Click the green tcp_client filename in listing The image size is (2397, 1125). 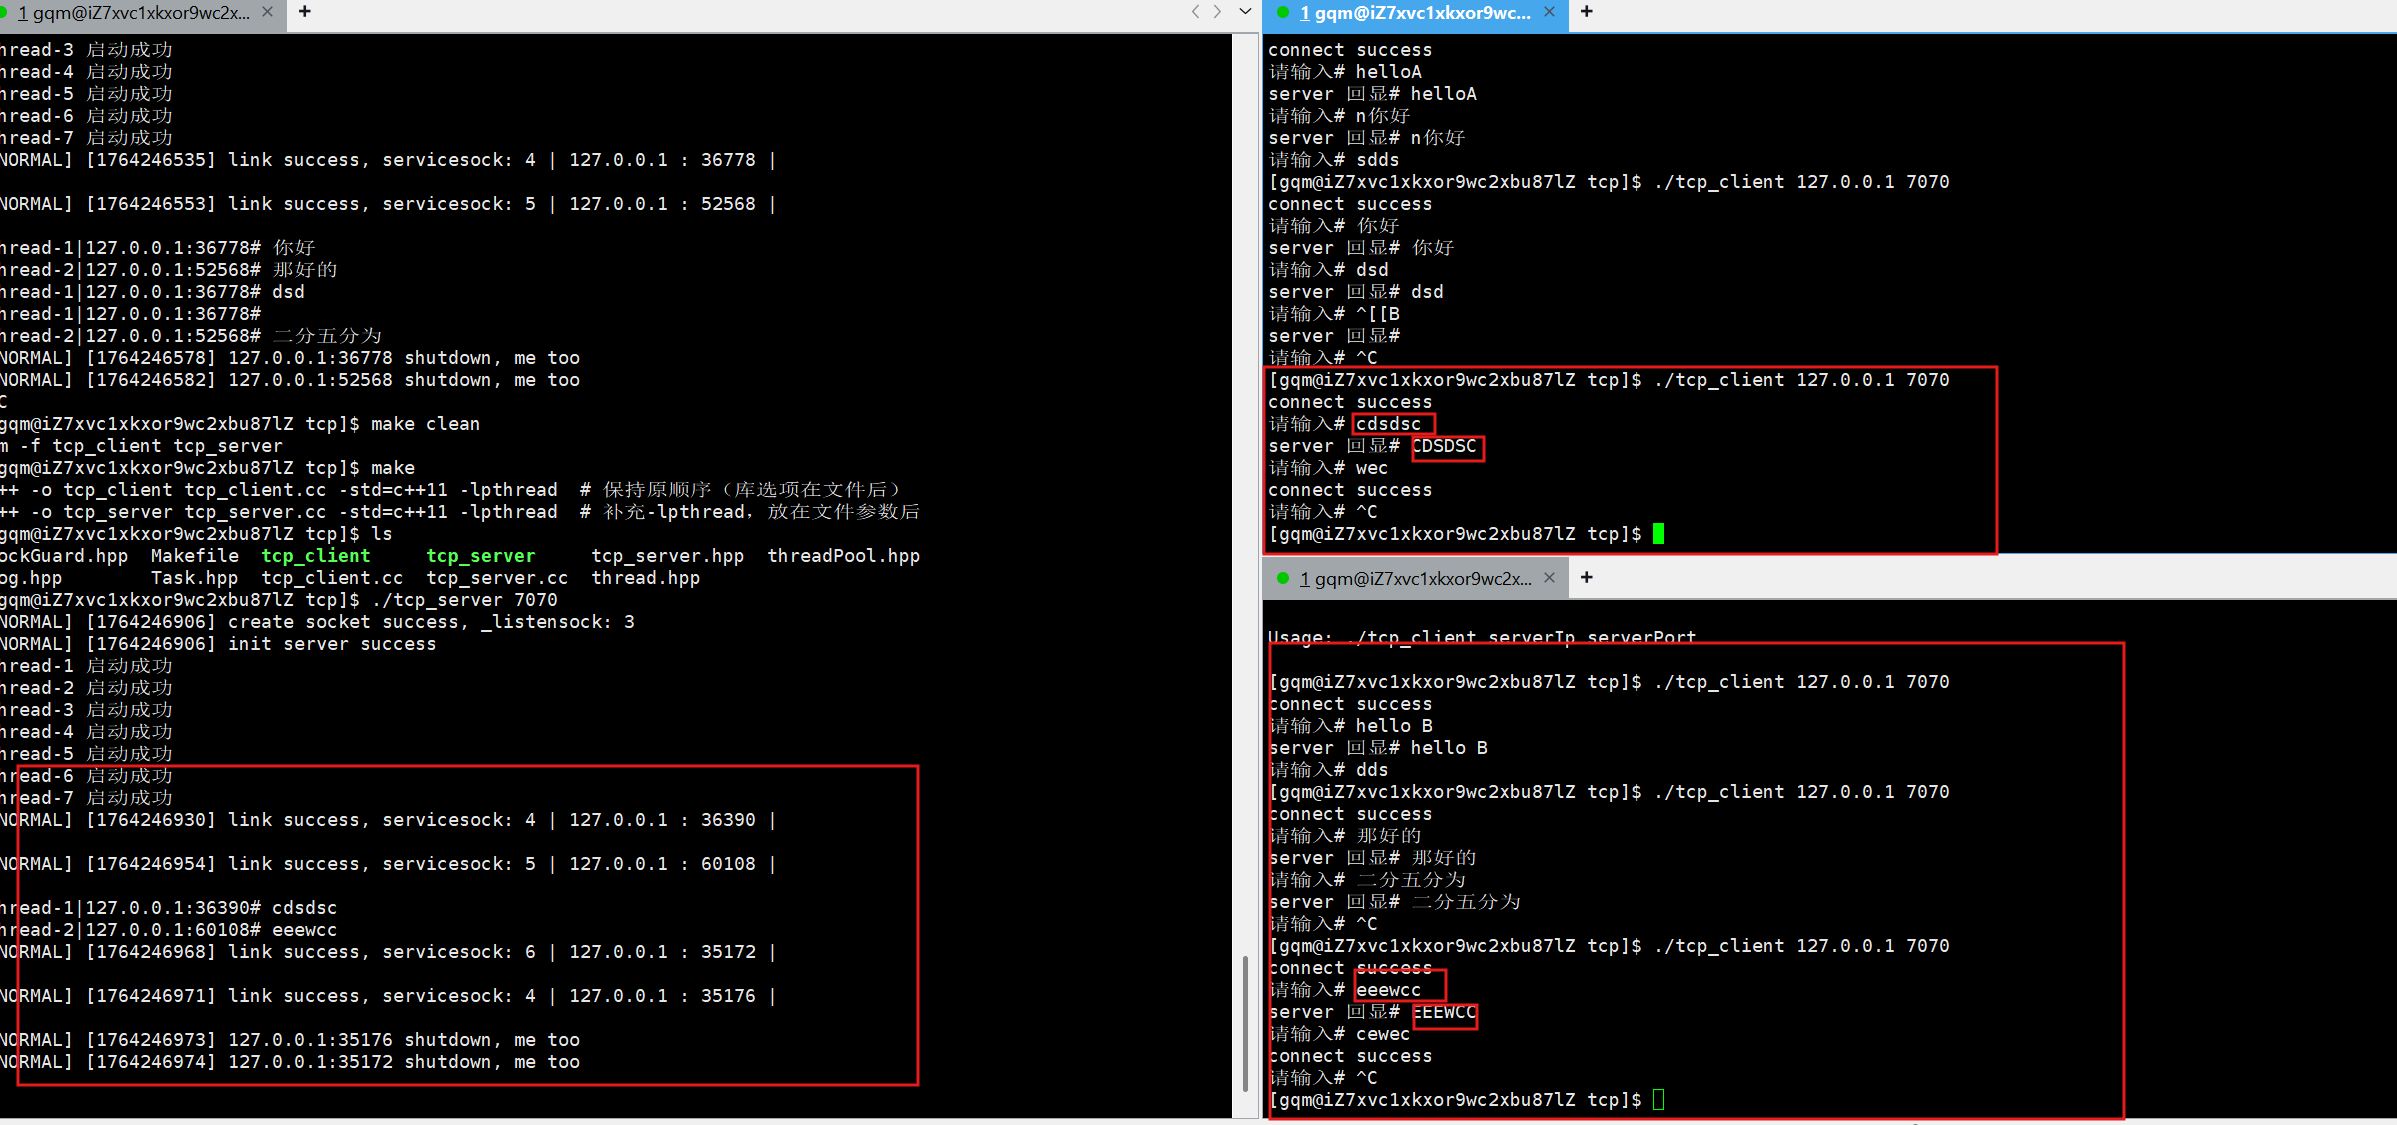[316, 556]
